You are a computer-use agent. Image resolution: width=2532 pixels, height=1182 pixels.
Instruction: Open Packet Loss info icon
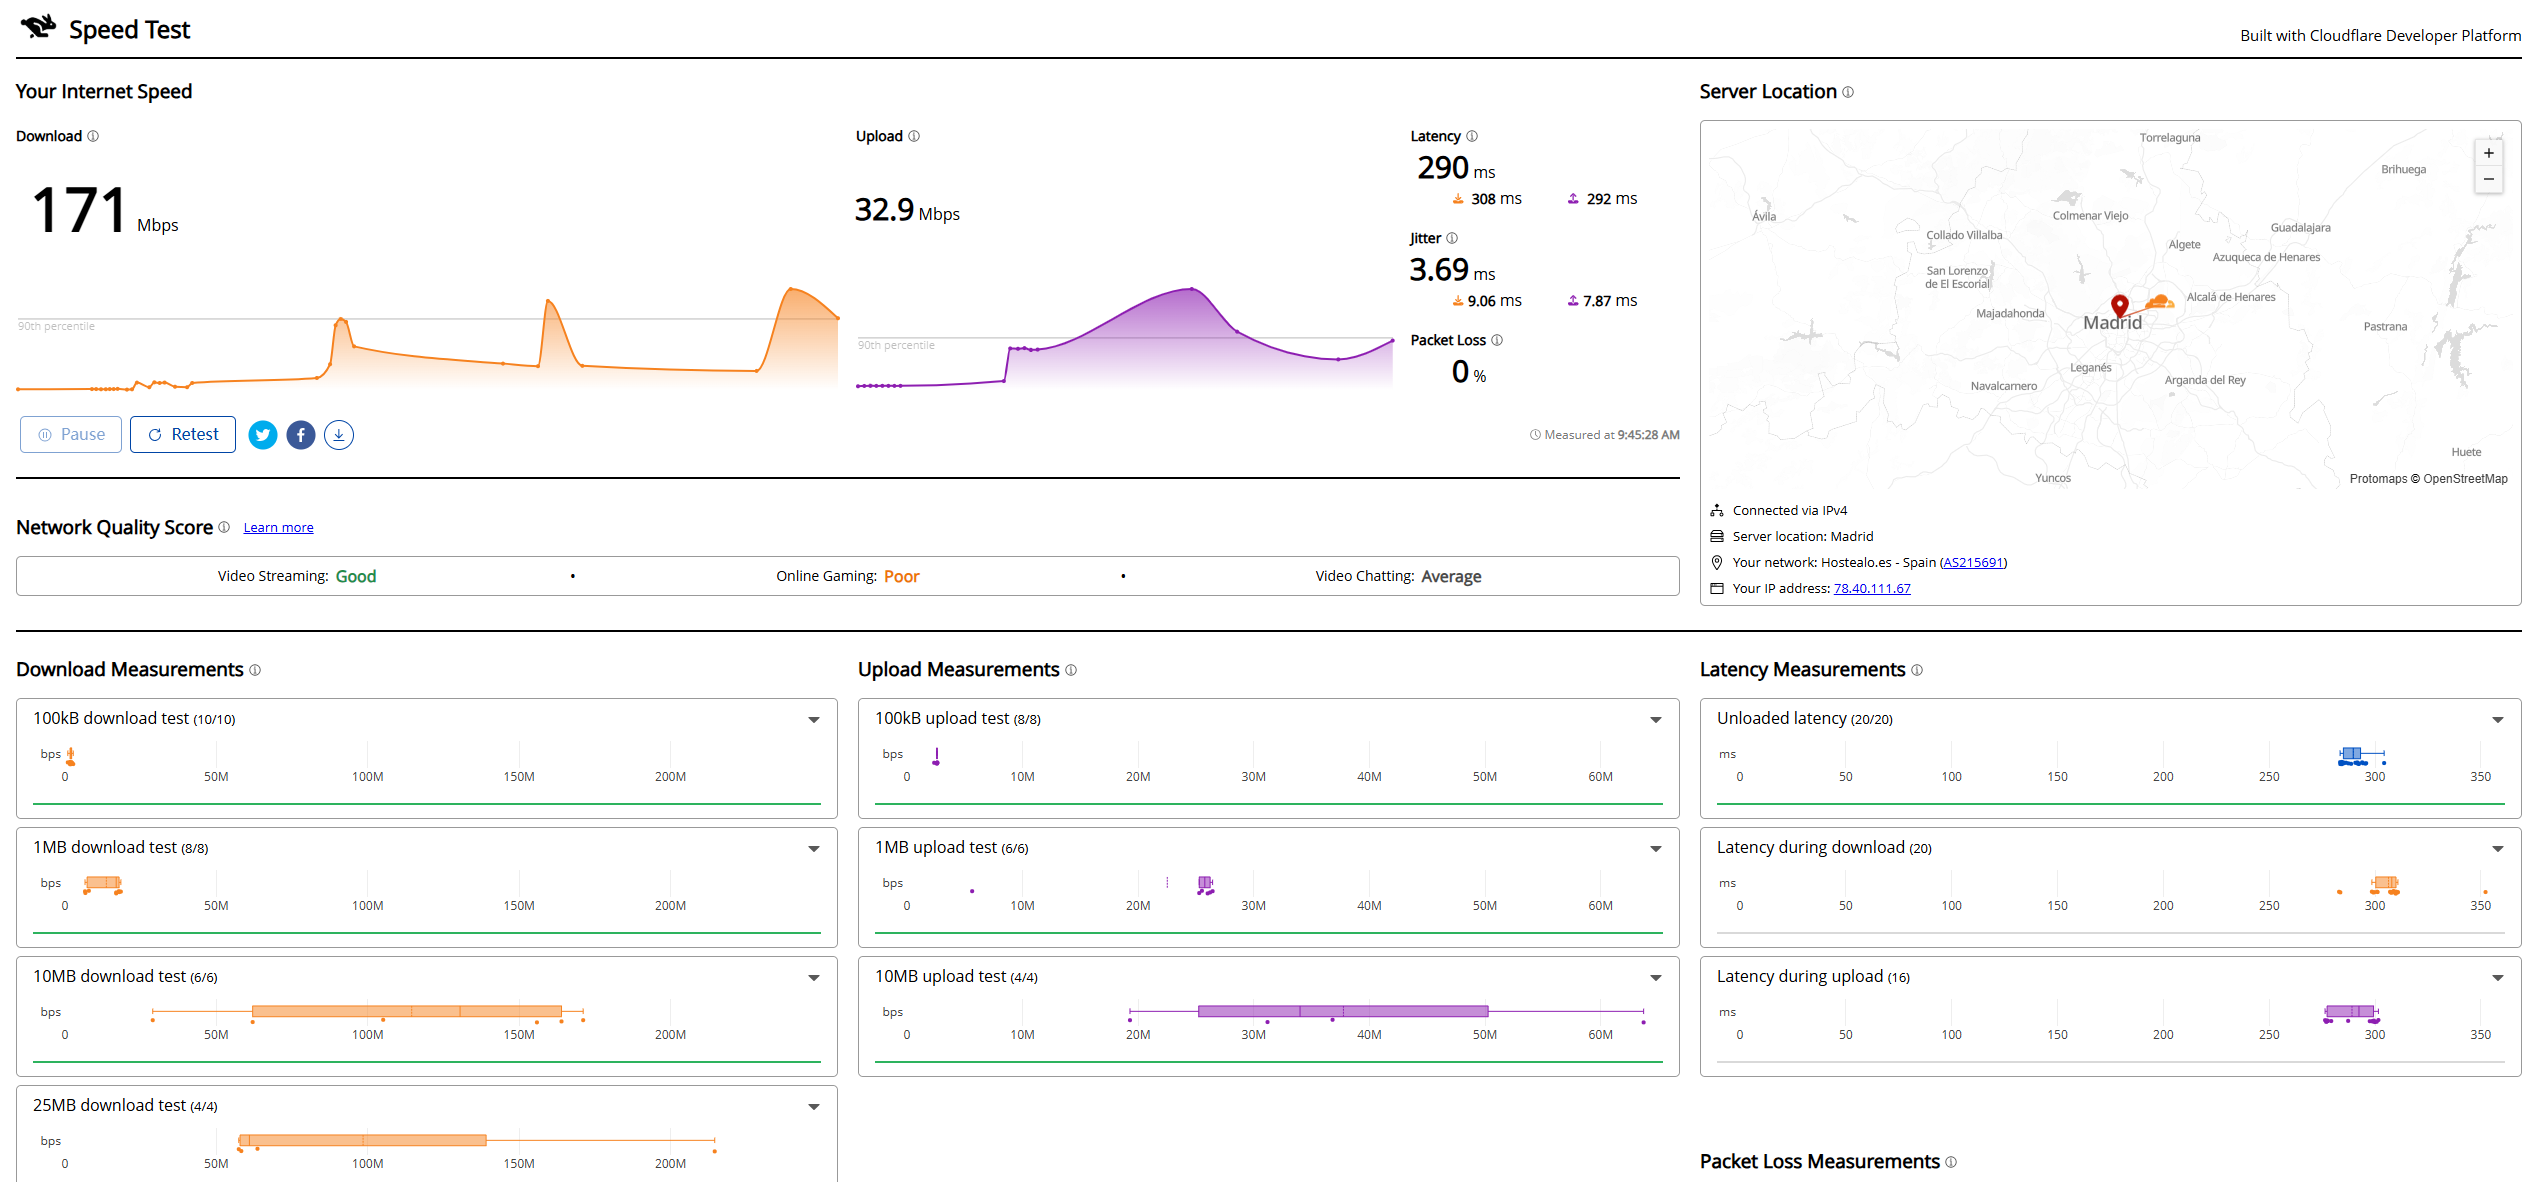1497,340
